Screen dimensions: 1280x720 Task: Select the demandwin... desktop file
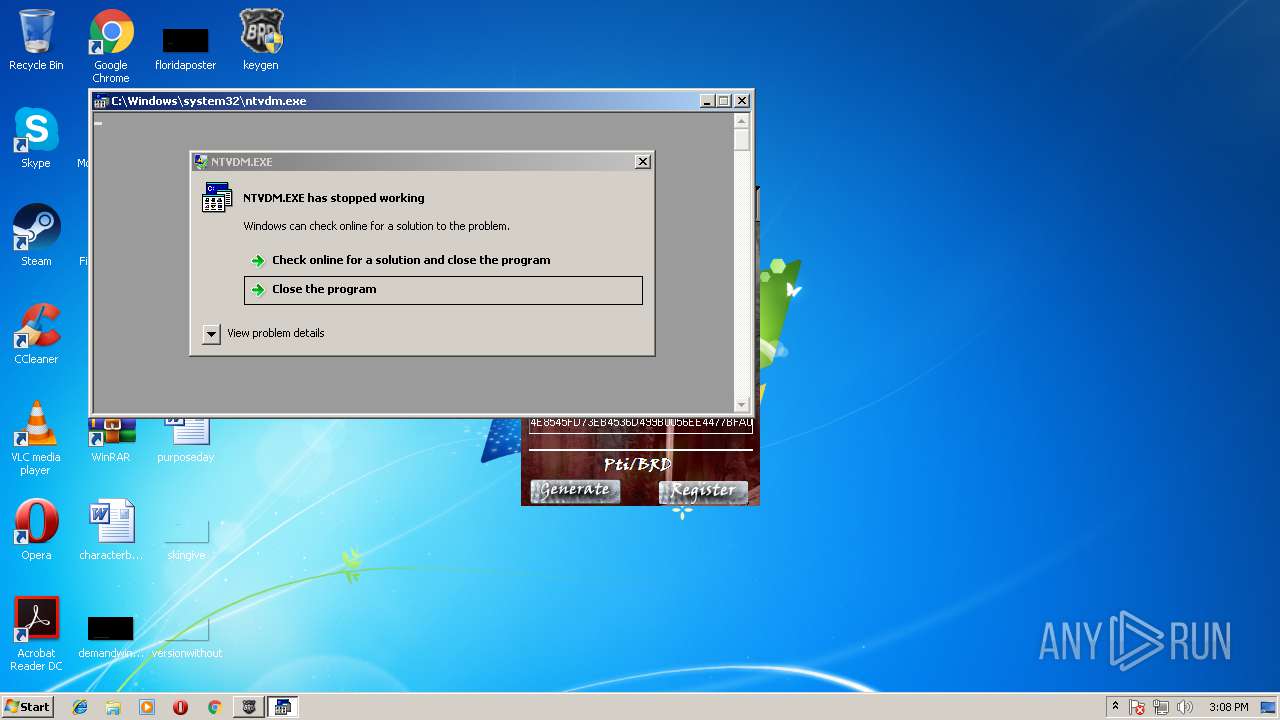(x=111, y=636)
